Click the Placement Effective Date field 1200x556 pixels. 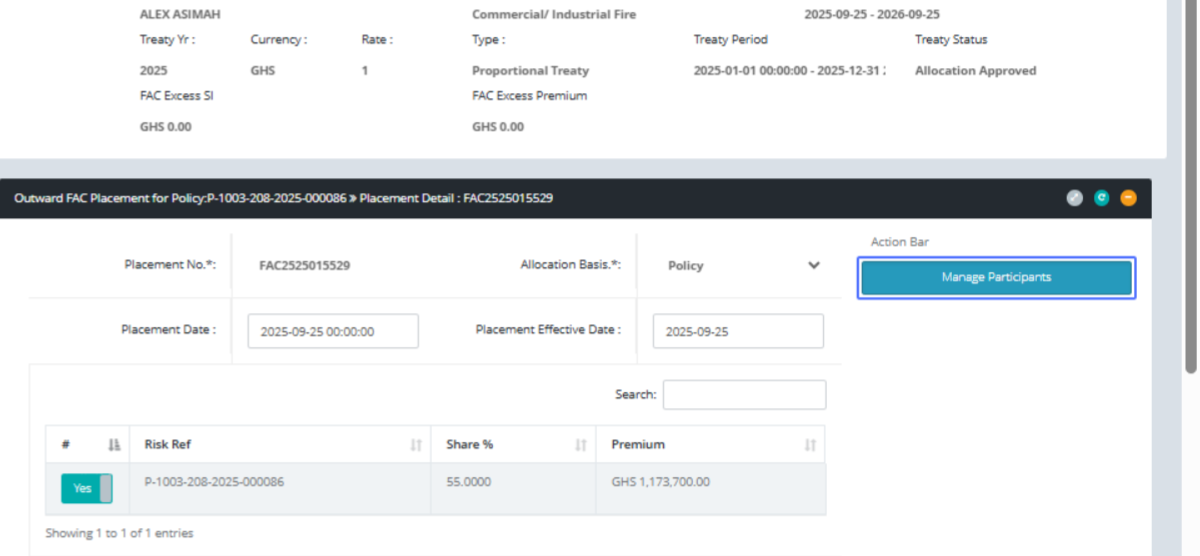click(x=738, y=331)
